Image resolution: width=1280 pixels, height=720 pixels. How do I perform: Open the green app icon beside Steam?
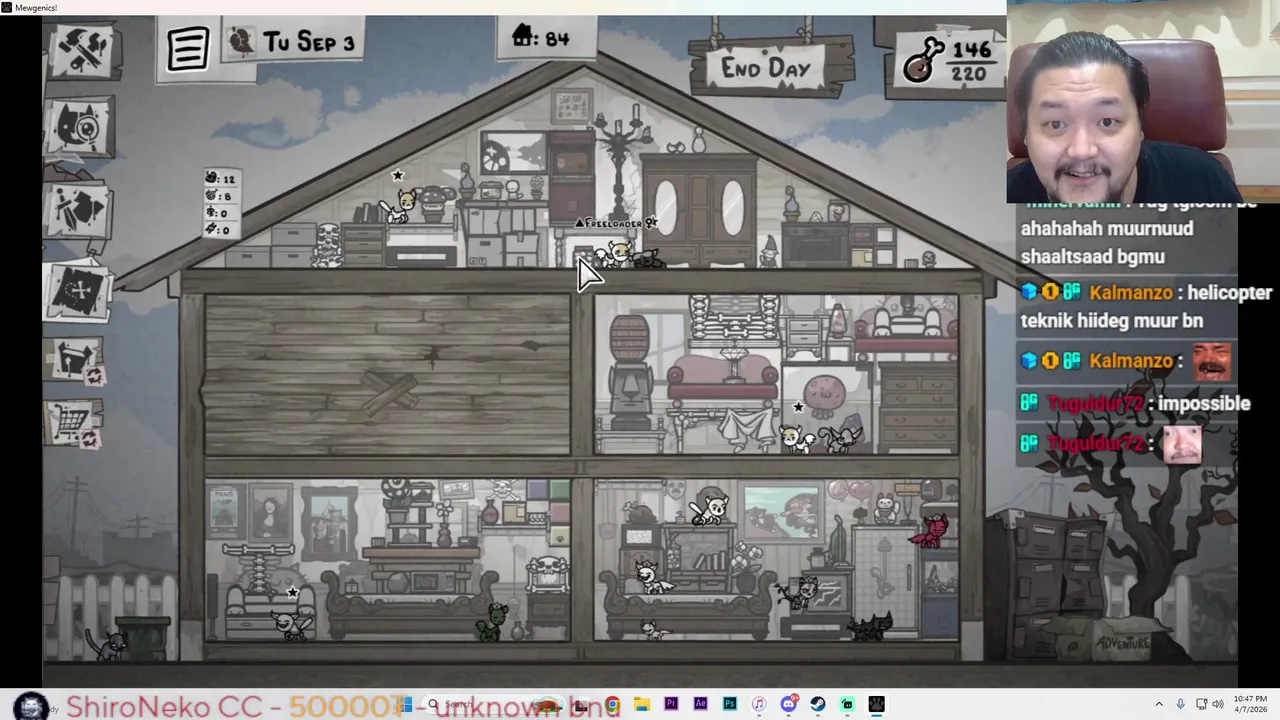[847, 704]
